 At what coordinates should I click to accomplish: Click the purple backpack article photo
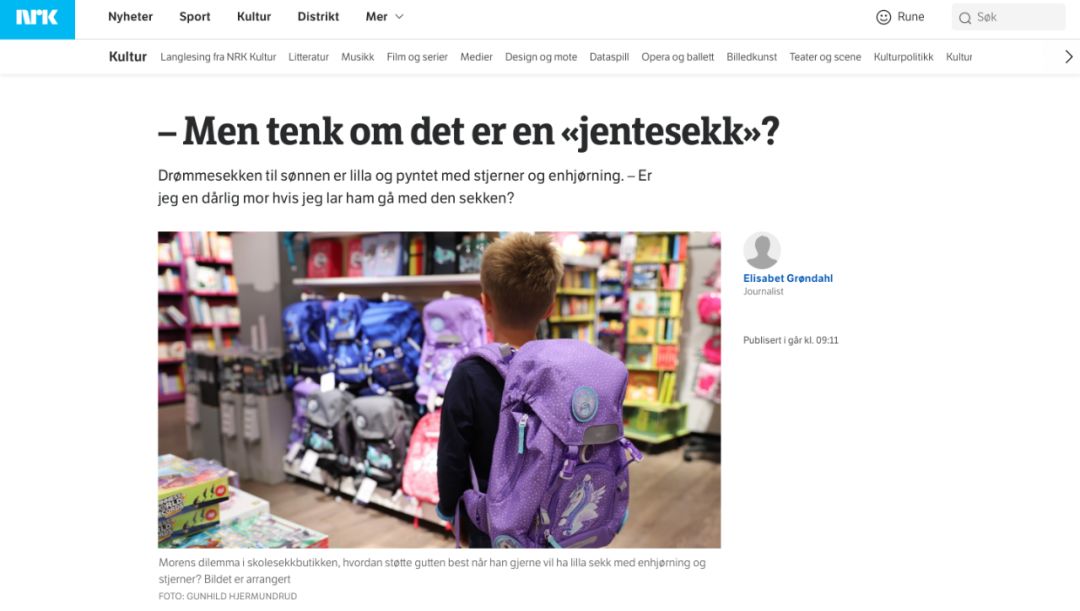coord(439,390)
